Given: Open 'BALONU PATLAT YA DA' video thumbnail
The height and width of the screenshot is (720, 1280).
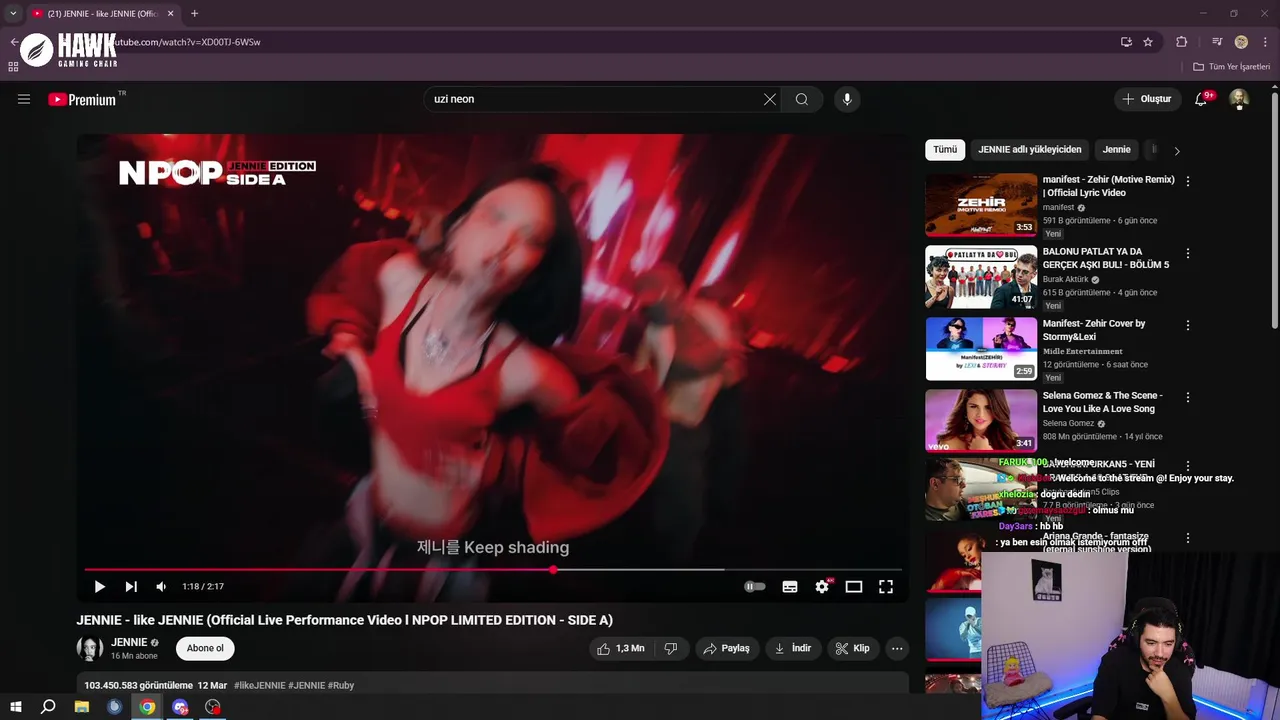Looking at the screenshot, I should (x=981, y=277).
